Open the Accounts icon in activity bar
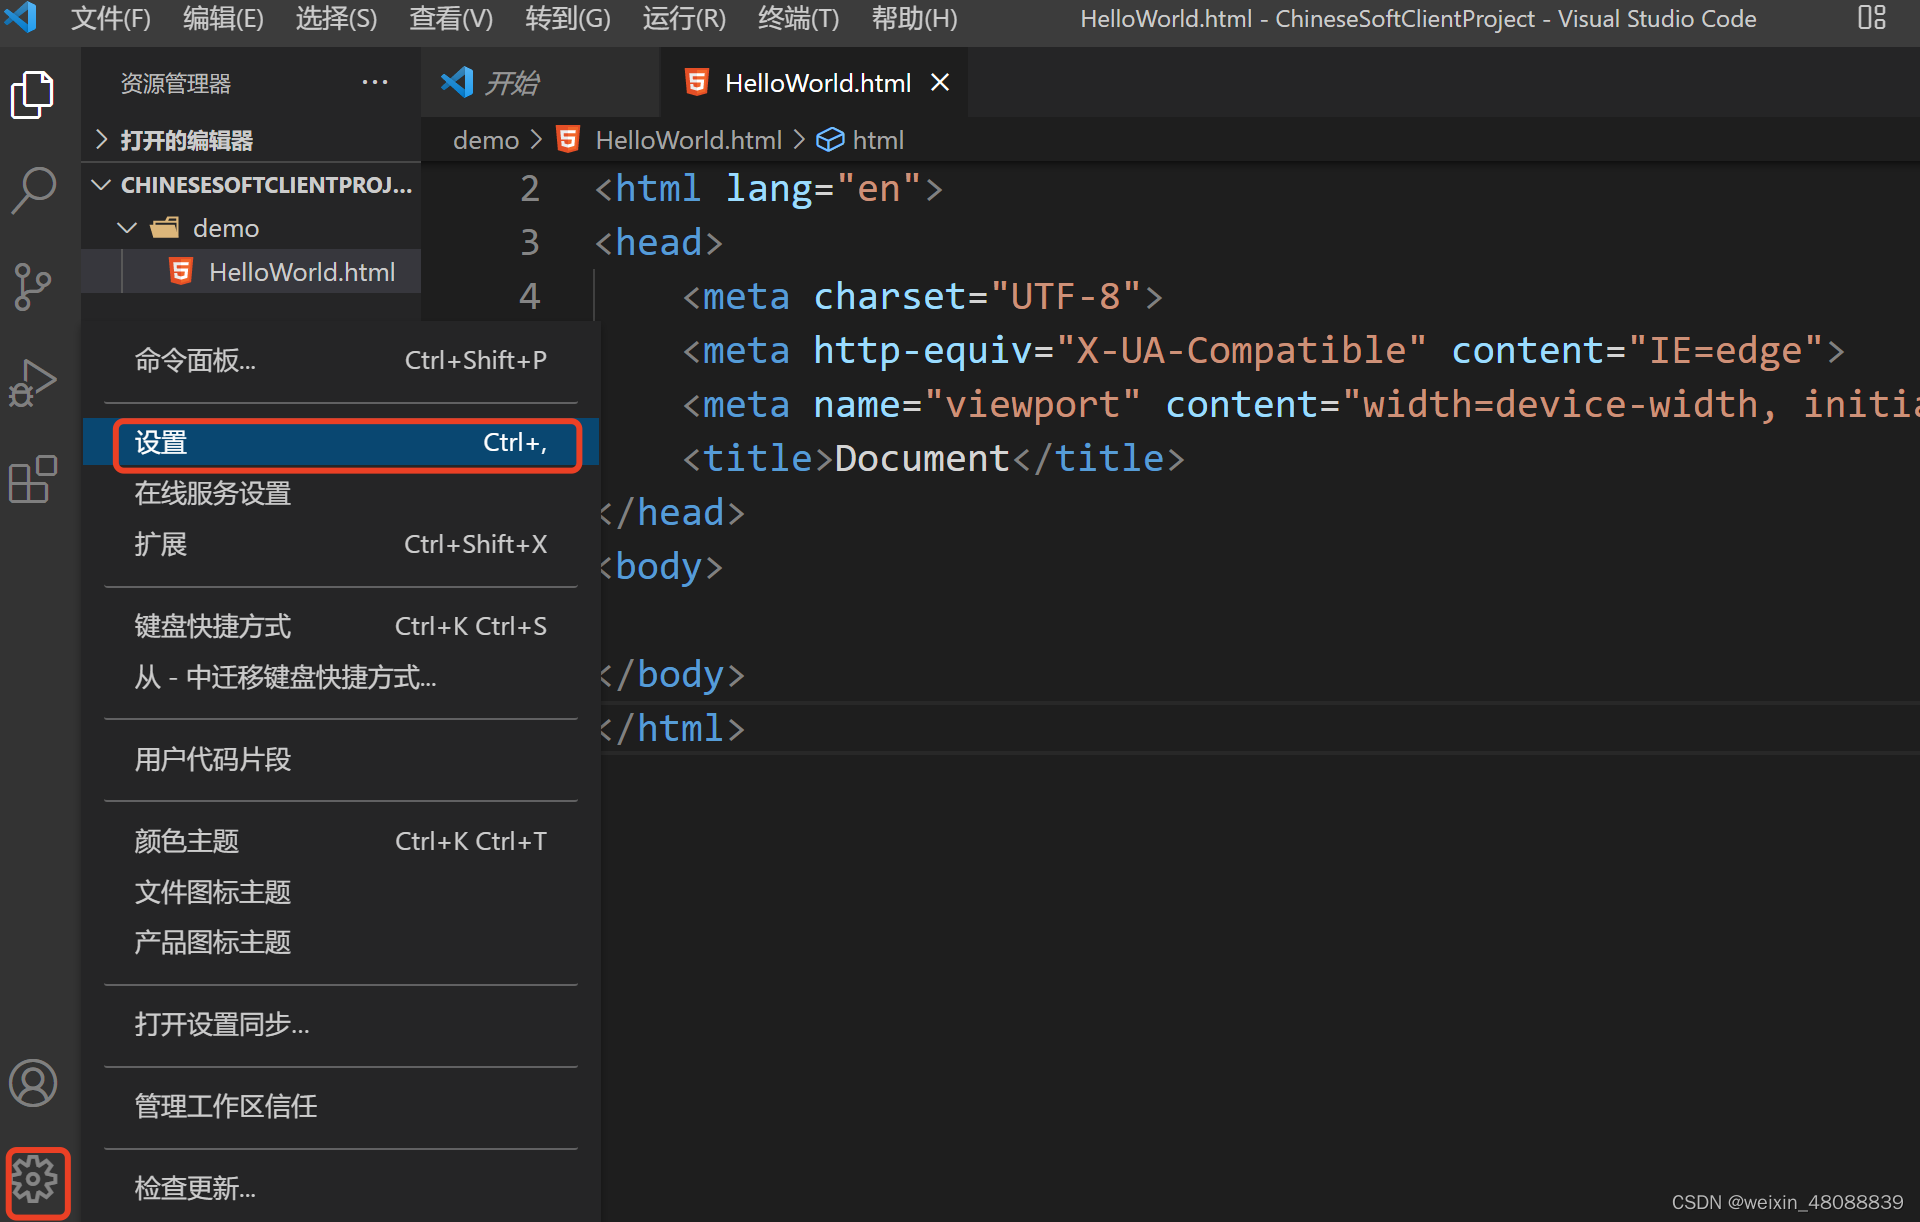1920x1222 pixels. pyautogui.click(x=33, y=1083)
